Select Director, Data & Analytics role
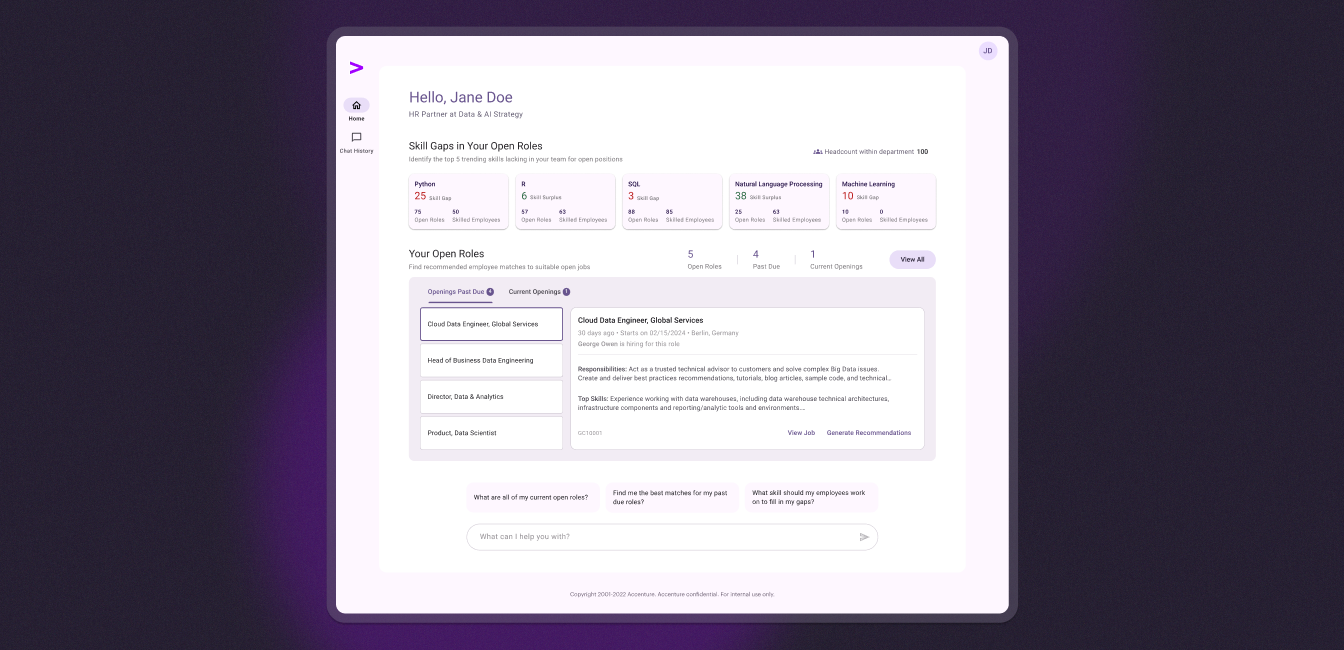Screen dimensions: 1344x650 (491, 397)
